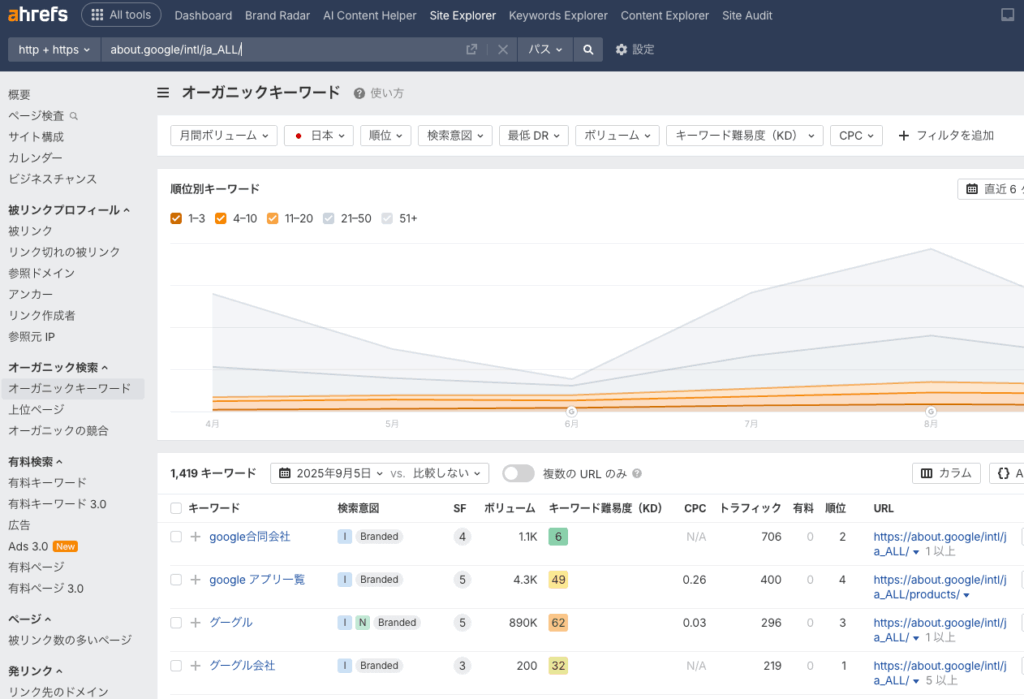Viewport: 1024px width, 699px height.
Task: Click the settings gear icon
Action: 621,49
